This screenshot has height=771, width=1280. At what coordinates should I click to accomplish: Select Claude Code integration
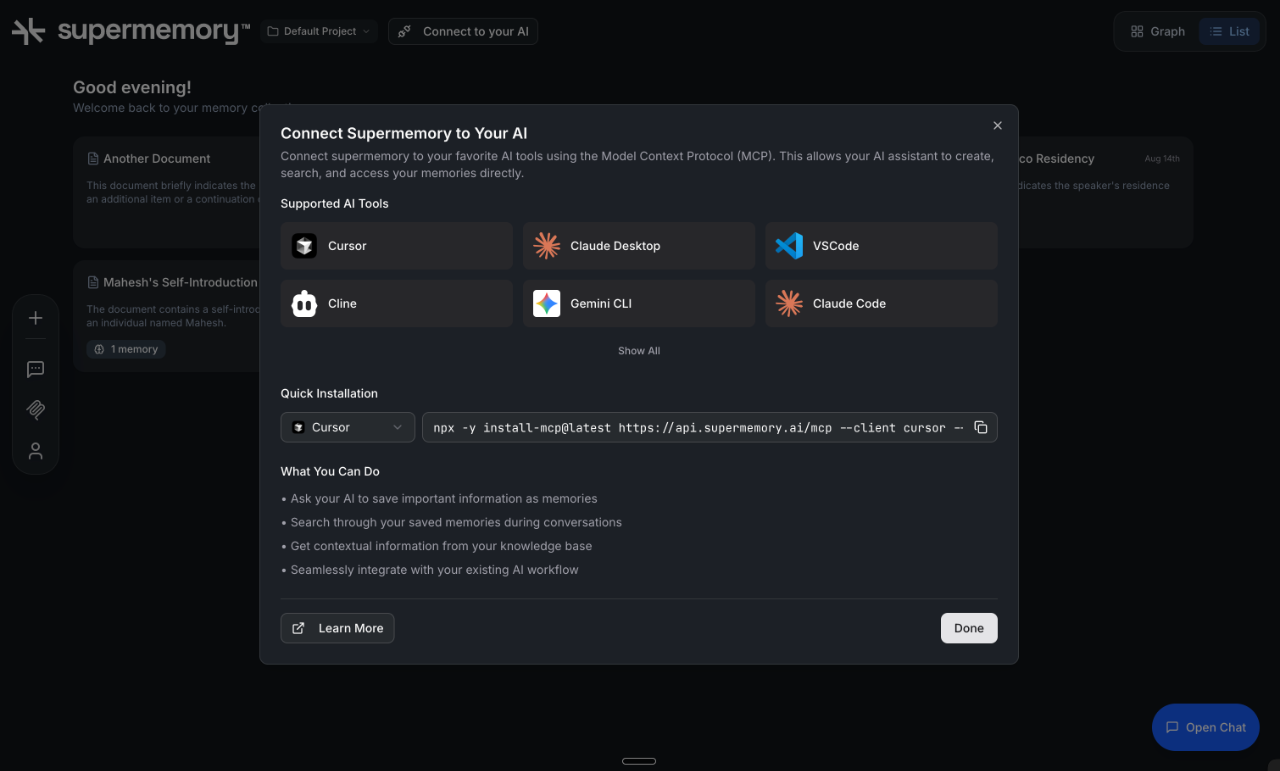(x=880, y=303)
